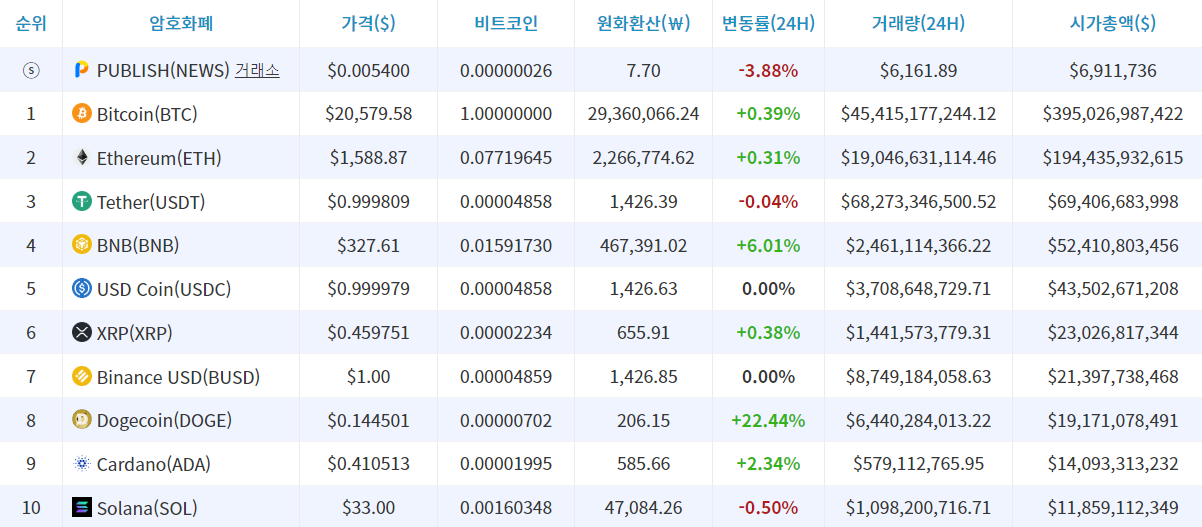Click the Dogecoin logo icon
The height and width of the screenshot is (527, 1202).
(x=82, y=420)
